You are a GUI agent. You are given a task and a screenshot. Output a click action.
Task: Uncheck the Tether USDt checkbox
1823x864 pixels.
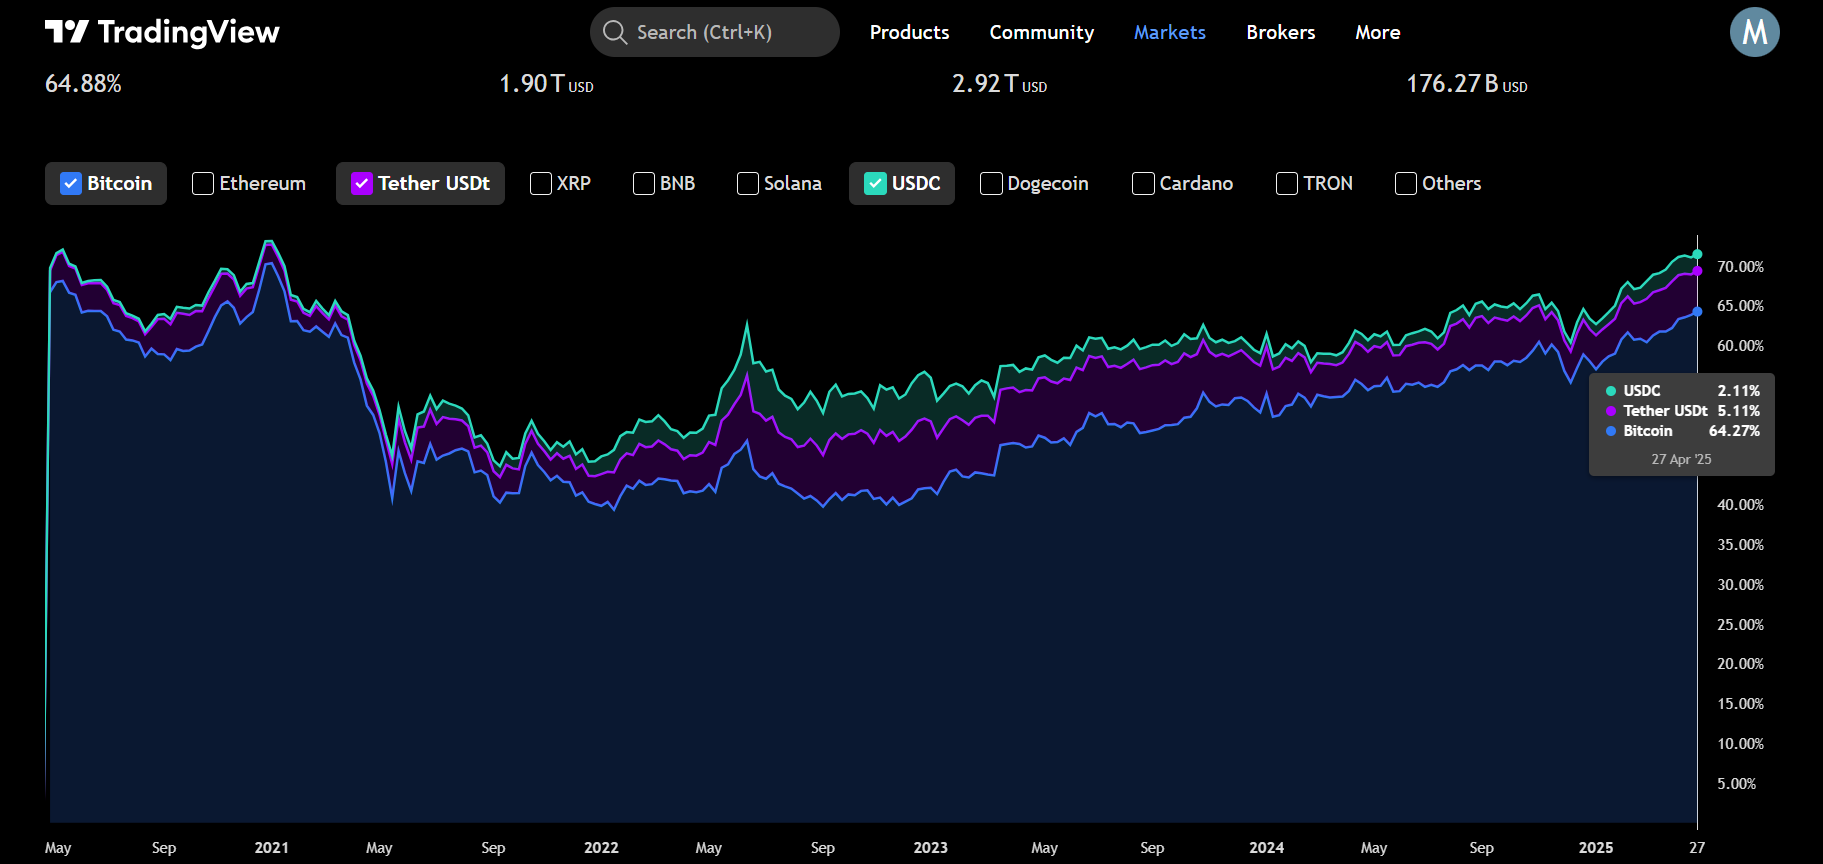point(362,183)
